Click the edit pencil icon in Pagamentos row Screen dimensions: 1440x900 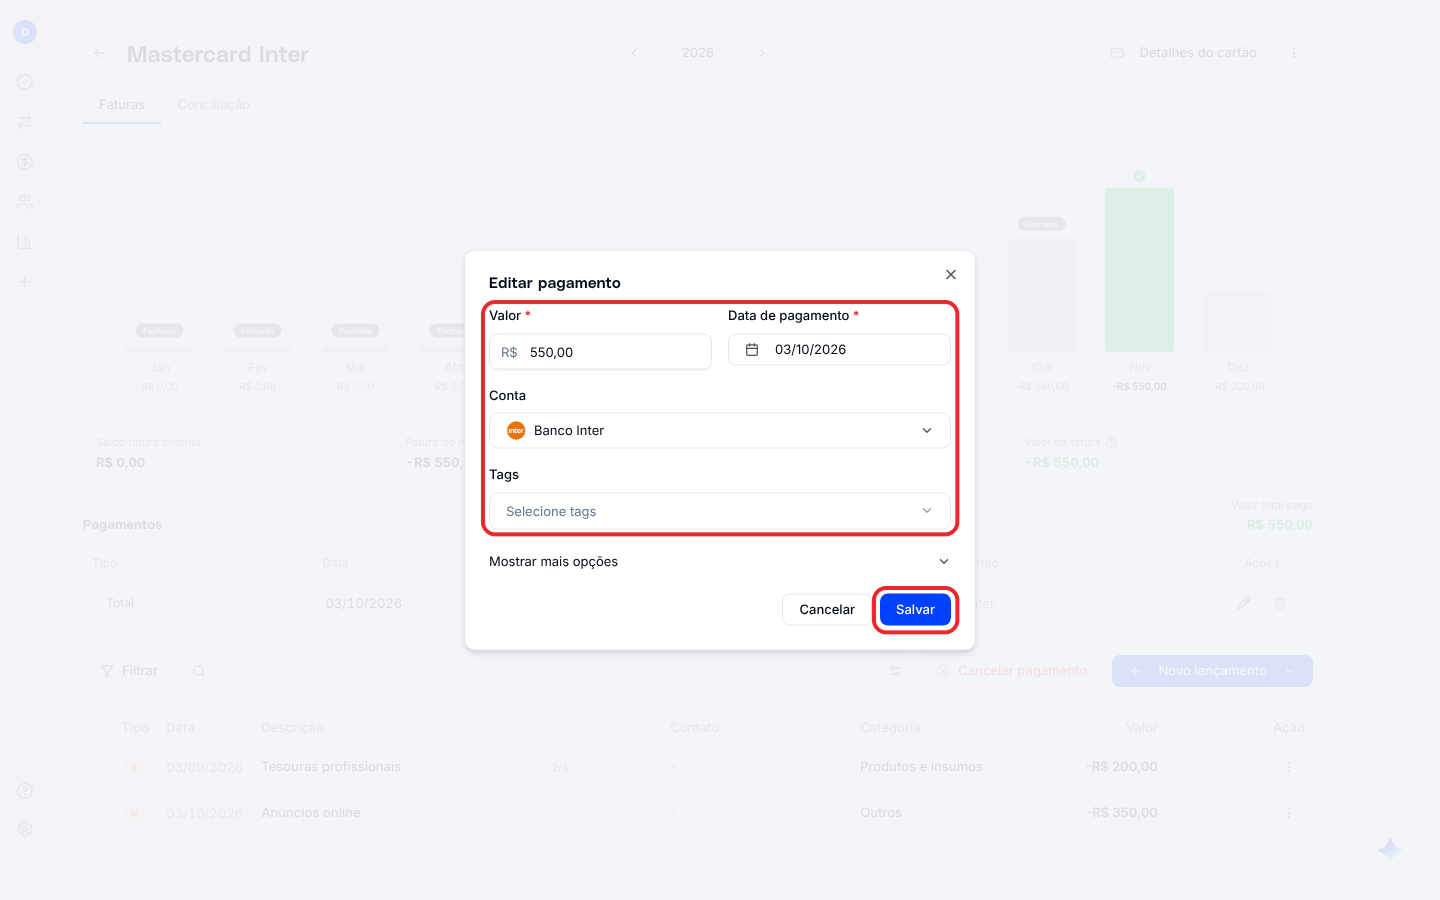(x=1244, y=603)
